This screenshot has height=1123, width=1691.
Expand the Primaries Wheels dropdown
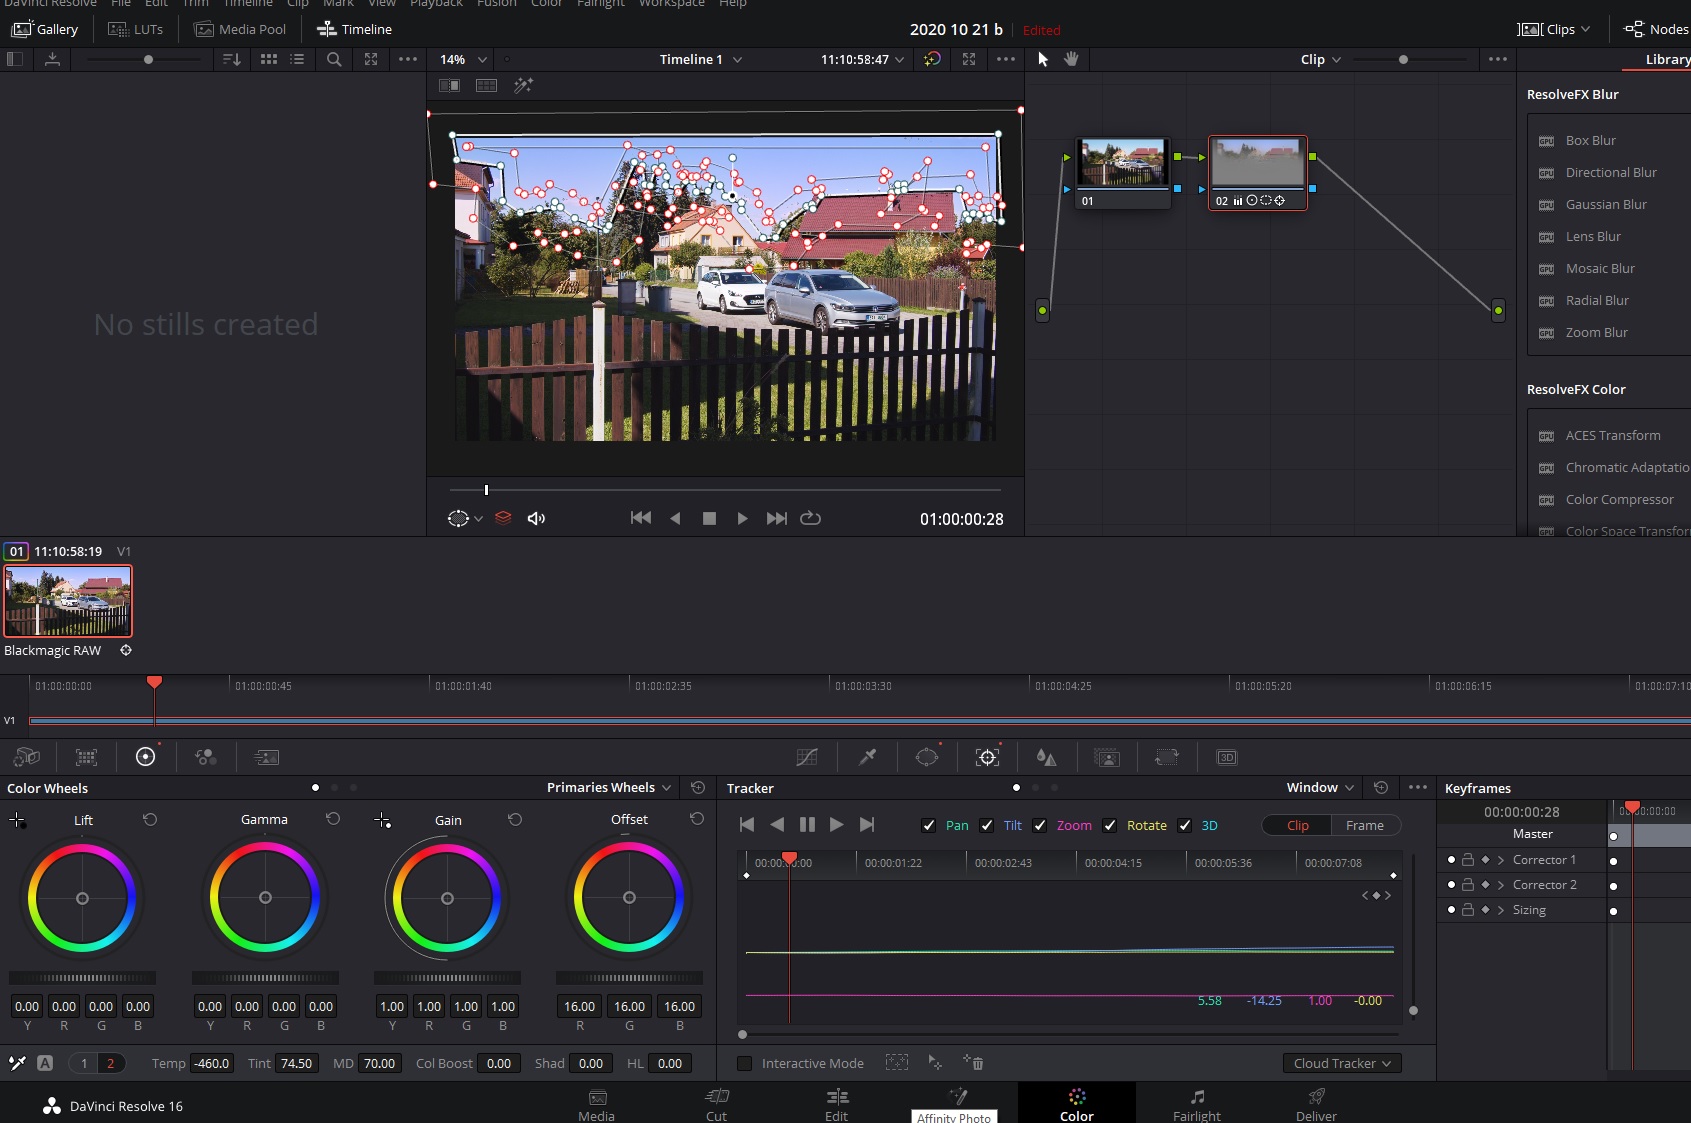tap(609, 787)
